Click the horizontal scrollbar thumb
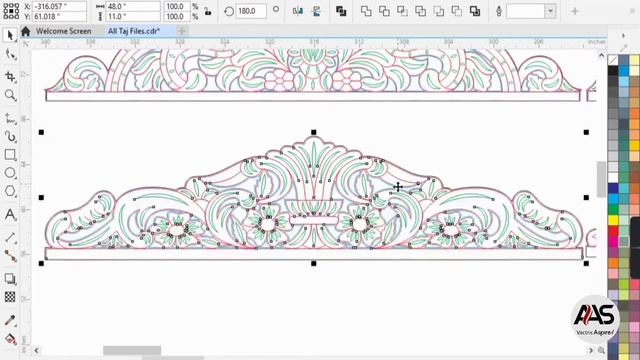 [132, 350]
